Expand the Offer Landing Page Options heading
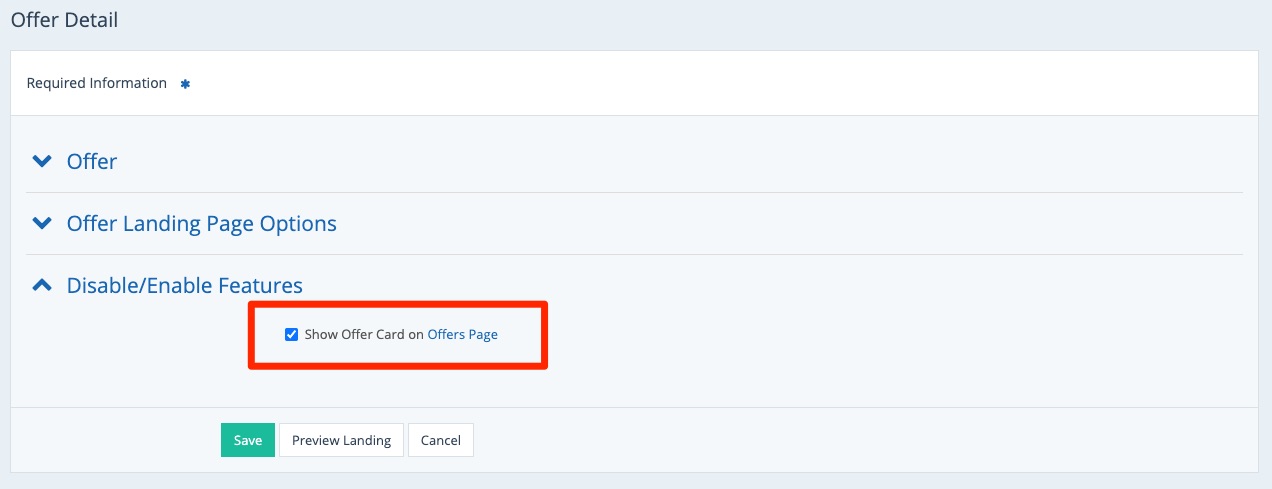 point(201,223)
